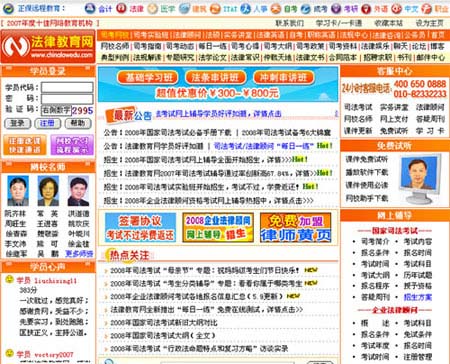Click 收藏本站 to bookmark the site
Screen dimensions: 450x364
(388, 23)
